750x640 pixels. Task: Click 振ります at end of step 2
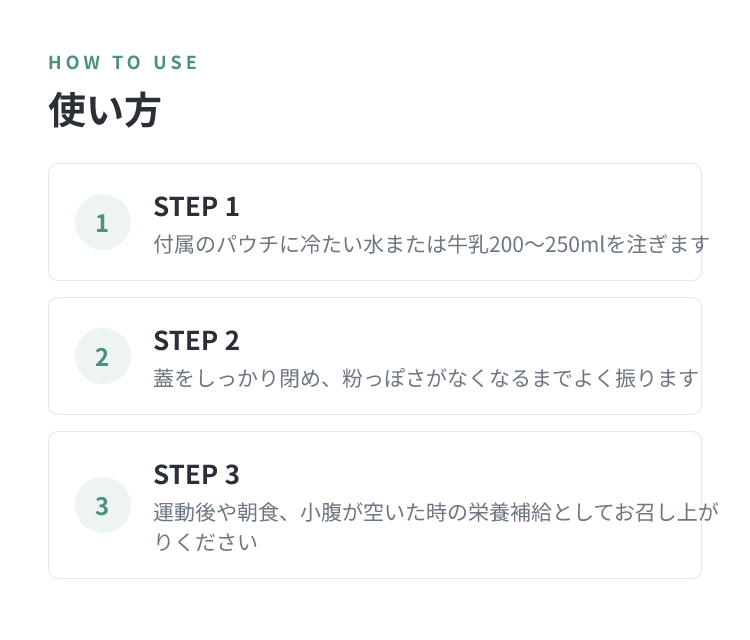657,378
